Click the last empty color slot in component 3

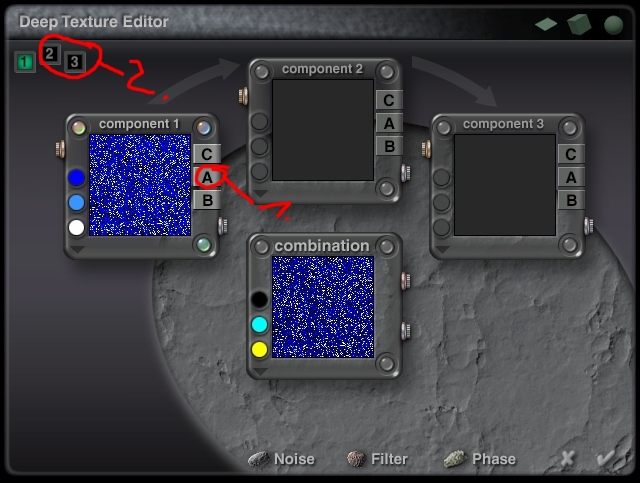coord(442,227)
